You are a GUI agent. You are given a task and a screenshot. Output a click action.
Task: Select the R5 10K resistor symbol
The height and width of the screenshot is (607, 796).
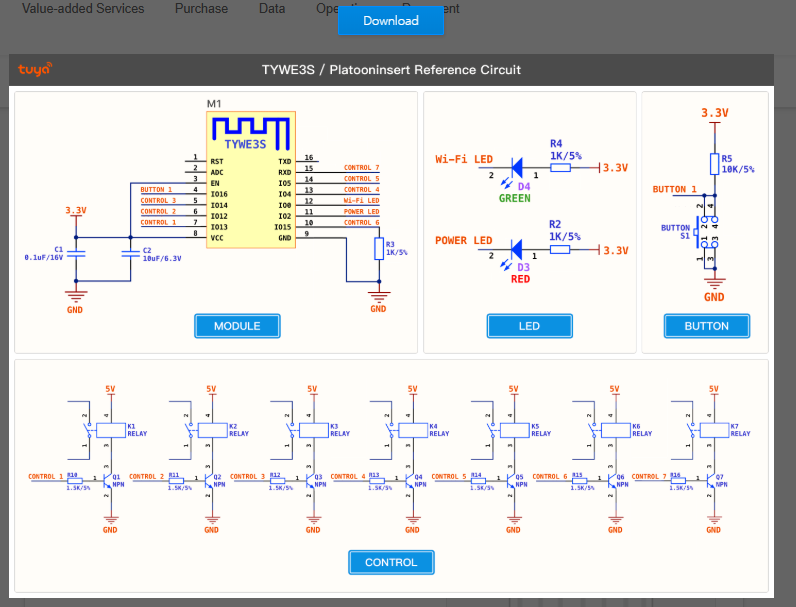714,164
